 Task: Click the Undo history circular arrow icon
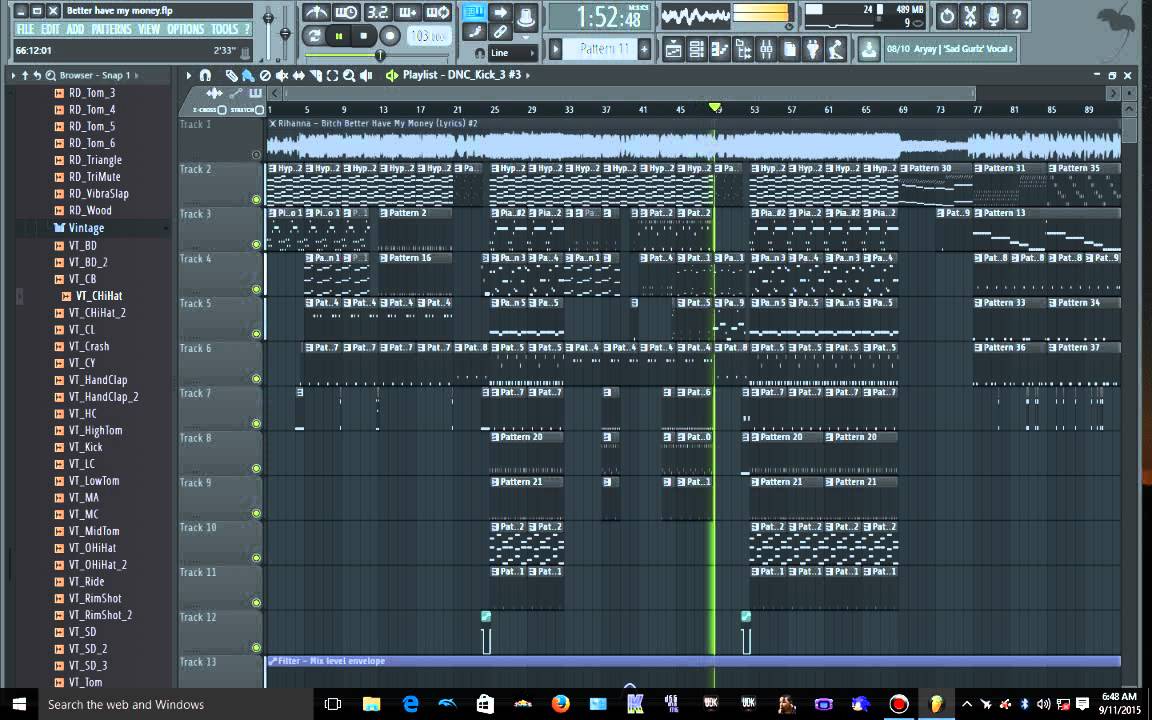(x=947, y=15)
